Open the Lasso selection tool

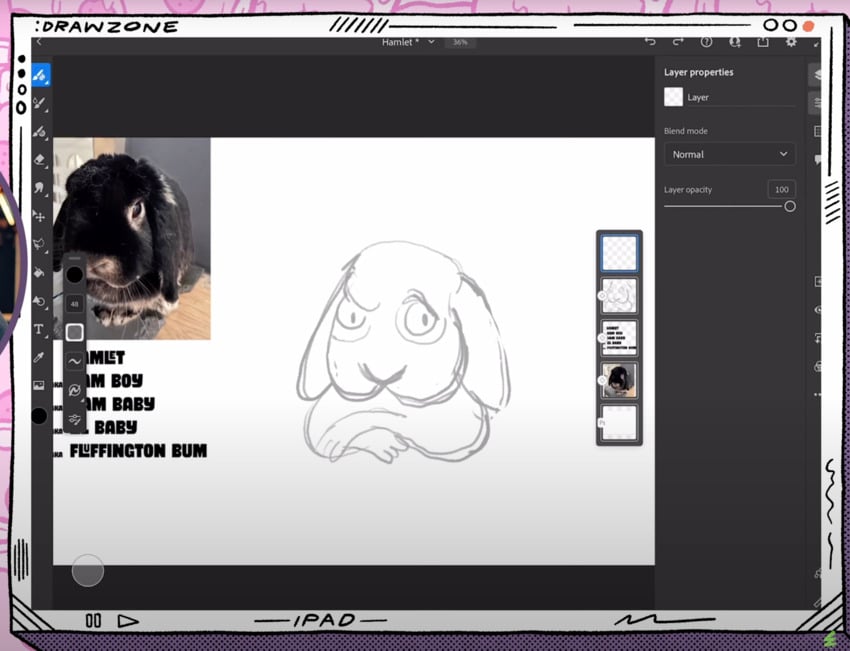click(x=42, y=243)
